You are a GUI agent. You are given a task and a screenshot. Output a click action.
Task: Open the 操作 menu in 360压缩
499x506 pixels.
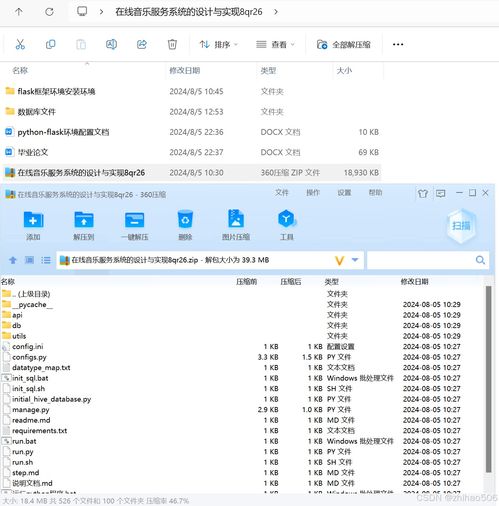tap(313, 193)
